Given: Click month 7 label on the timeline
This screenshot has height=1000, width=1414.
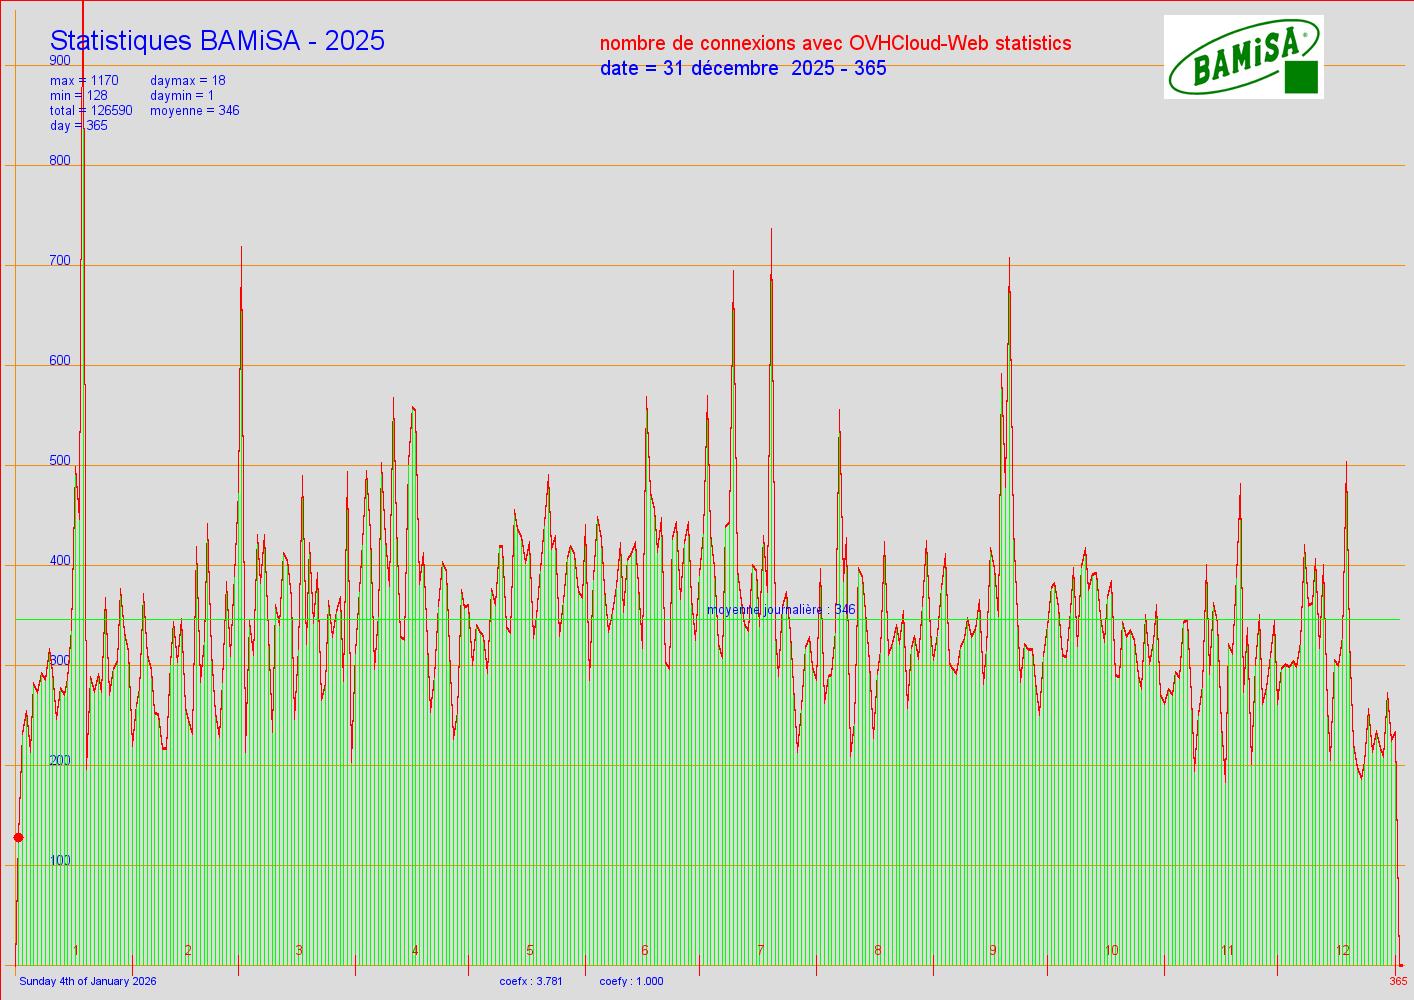Looking at the screenshot, I should (761, 950).
